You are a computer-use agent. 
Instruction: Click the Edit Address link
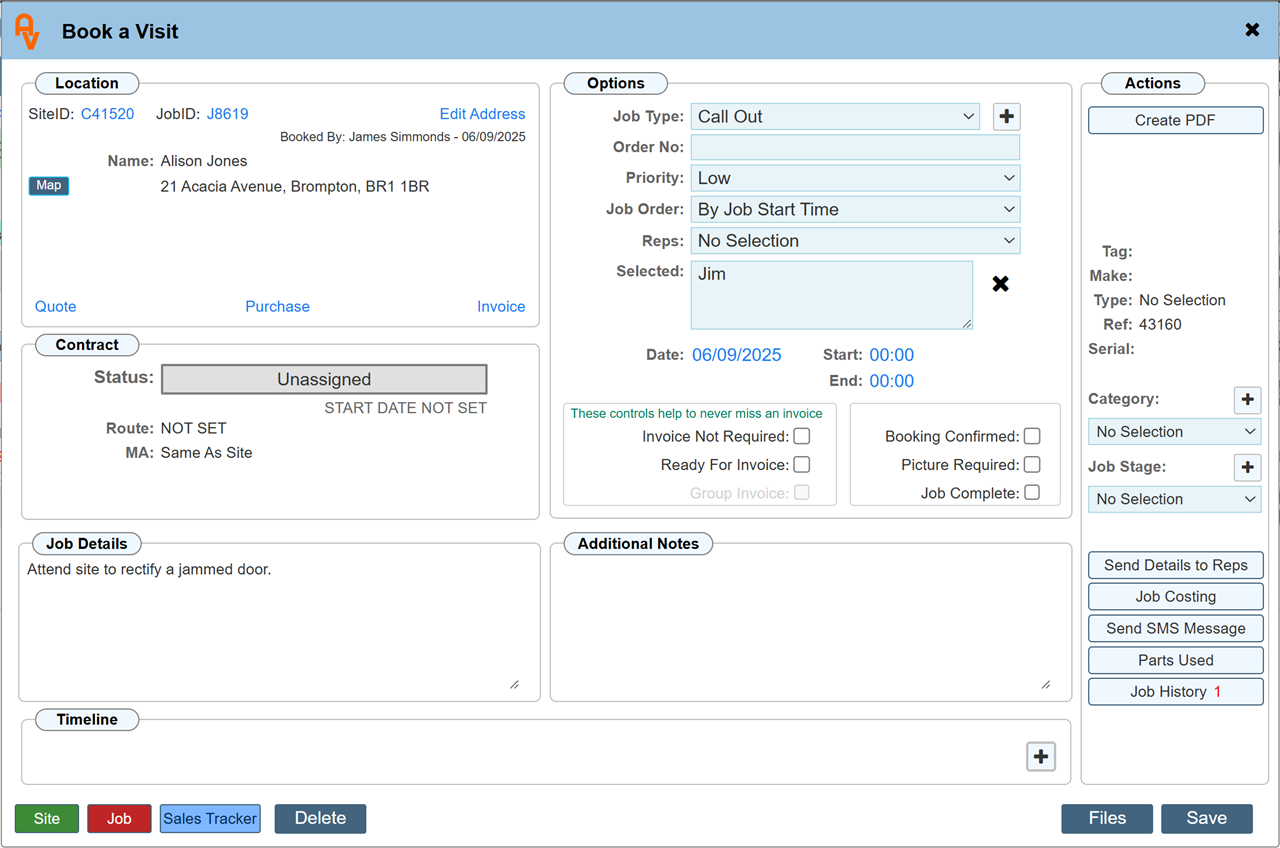pyautogui.click(x=482, y=114)
